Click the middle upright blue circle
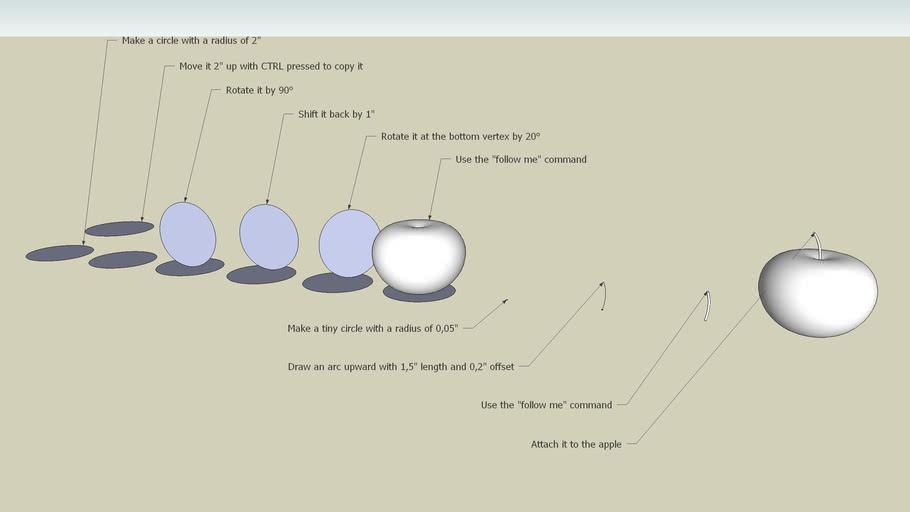Viewport: 910px width, 512px height. point(269,236)
